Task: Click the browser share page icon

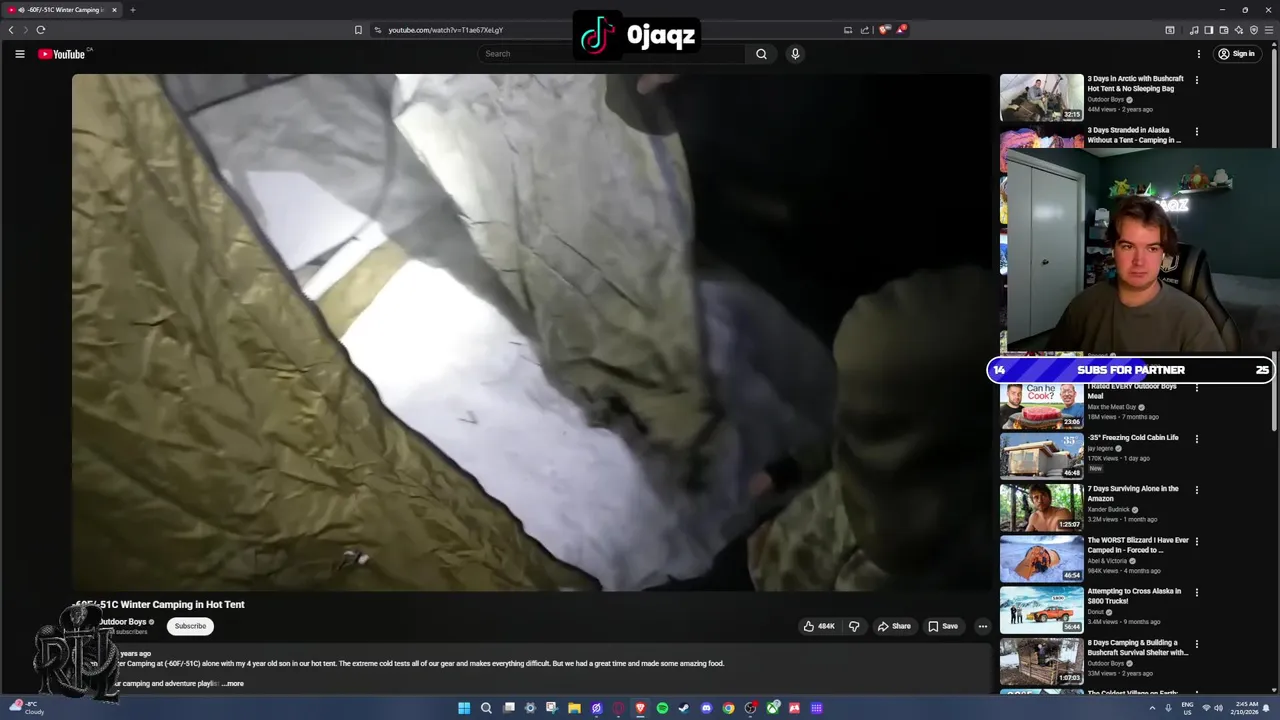Action: tap(865, 30)
